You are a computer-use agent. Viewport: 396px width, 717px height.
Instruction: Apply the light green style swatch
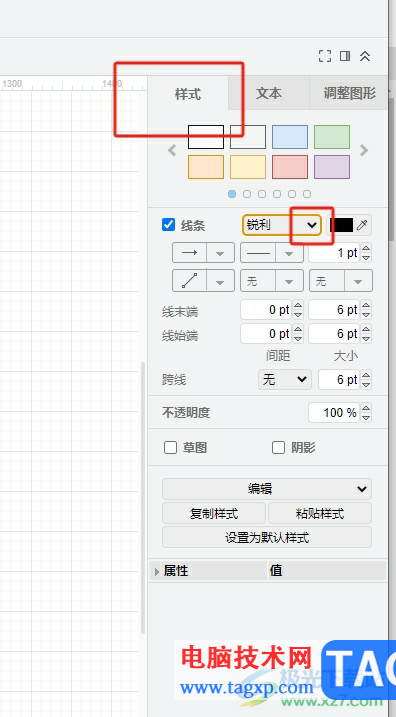pos(332,137)
